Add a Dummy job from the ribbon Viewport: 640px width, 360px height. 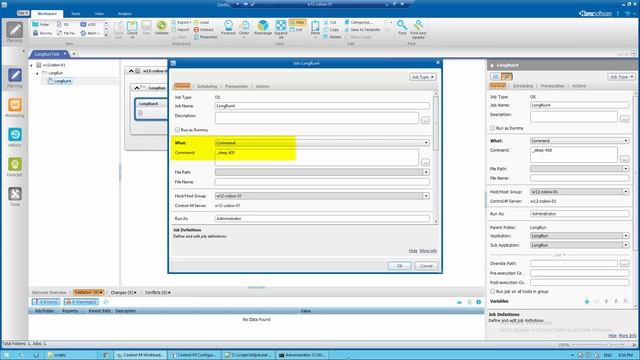click(42, 33)
